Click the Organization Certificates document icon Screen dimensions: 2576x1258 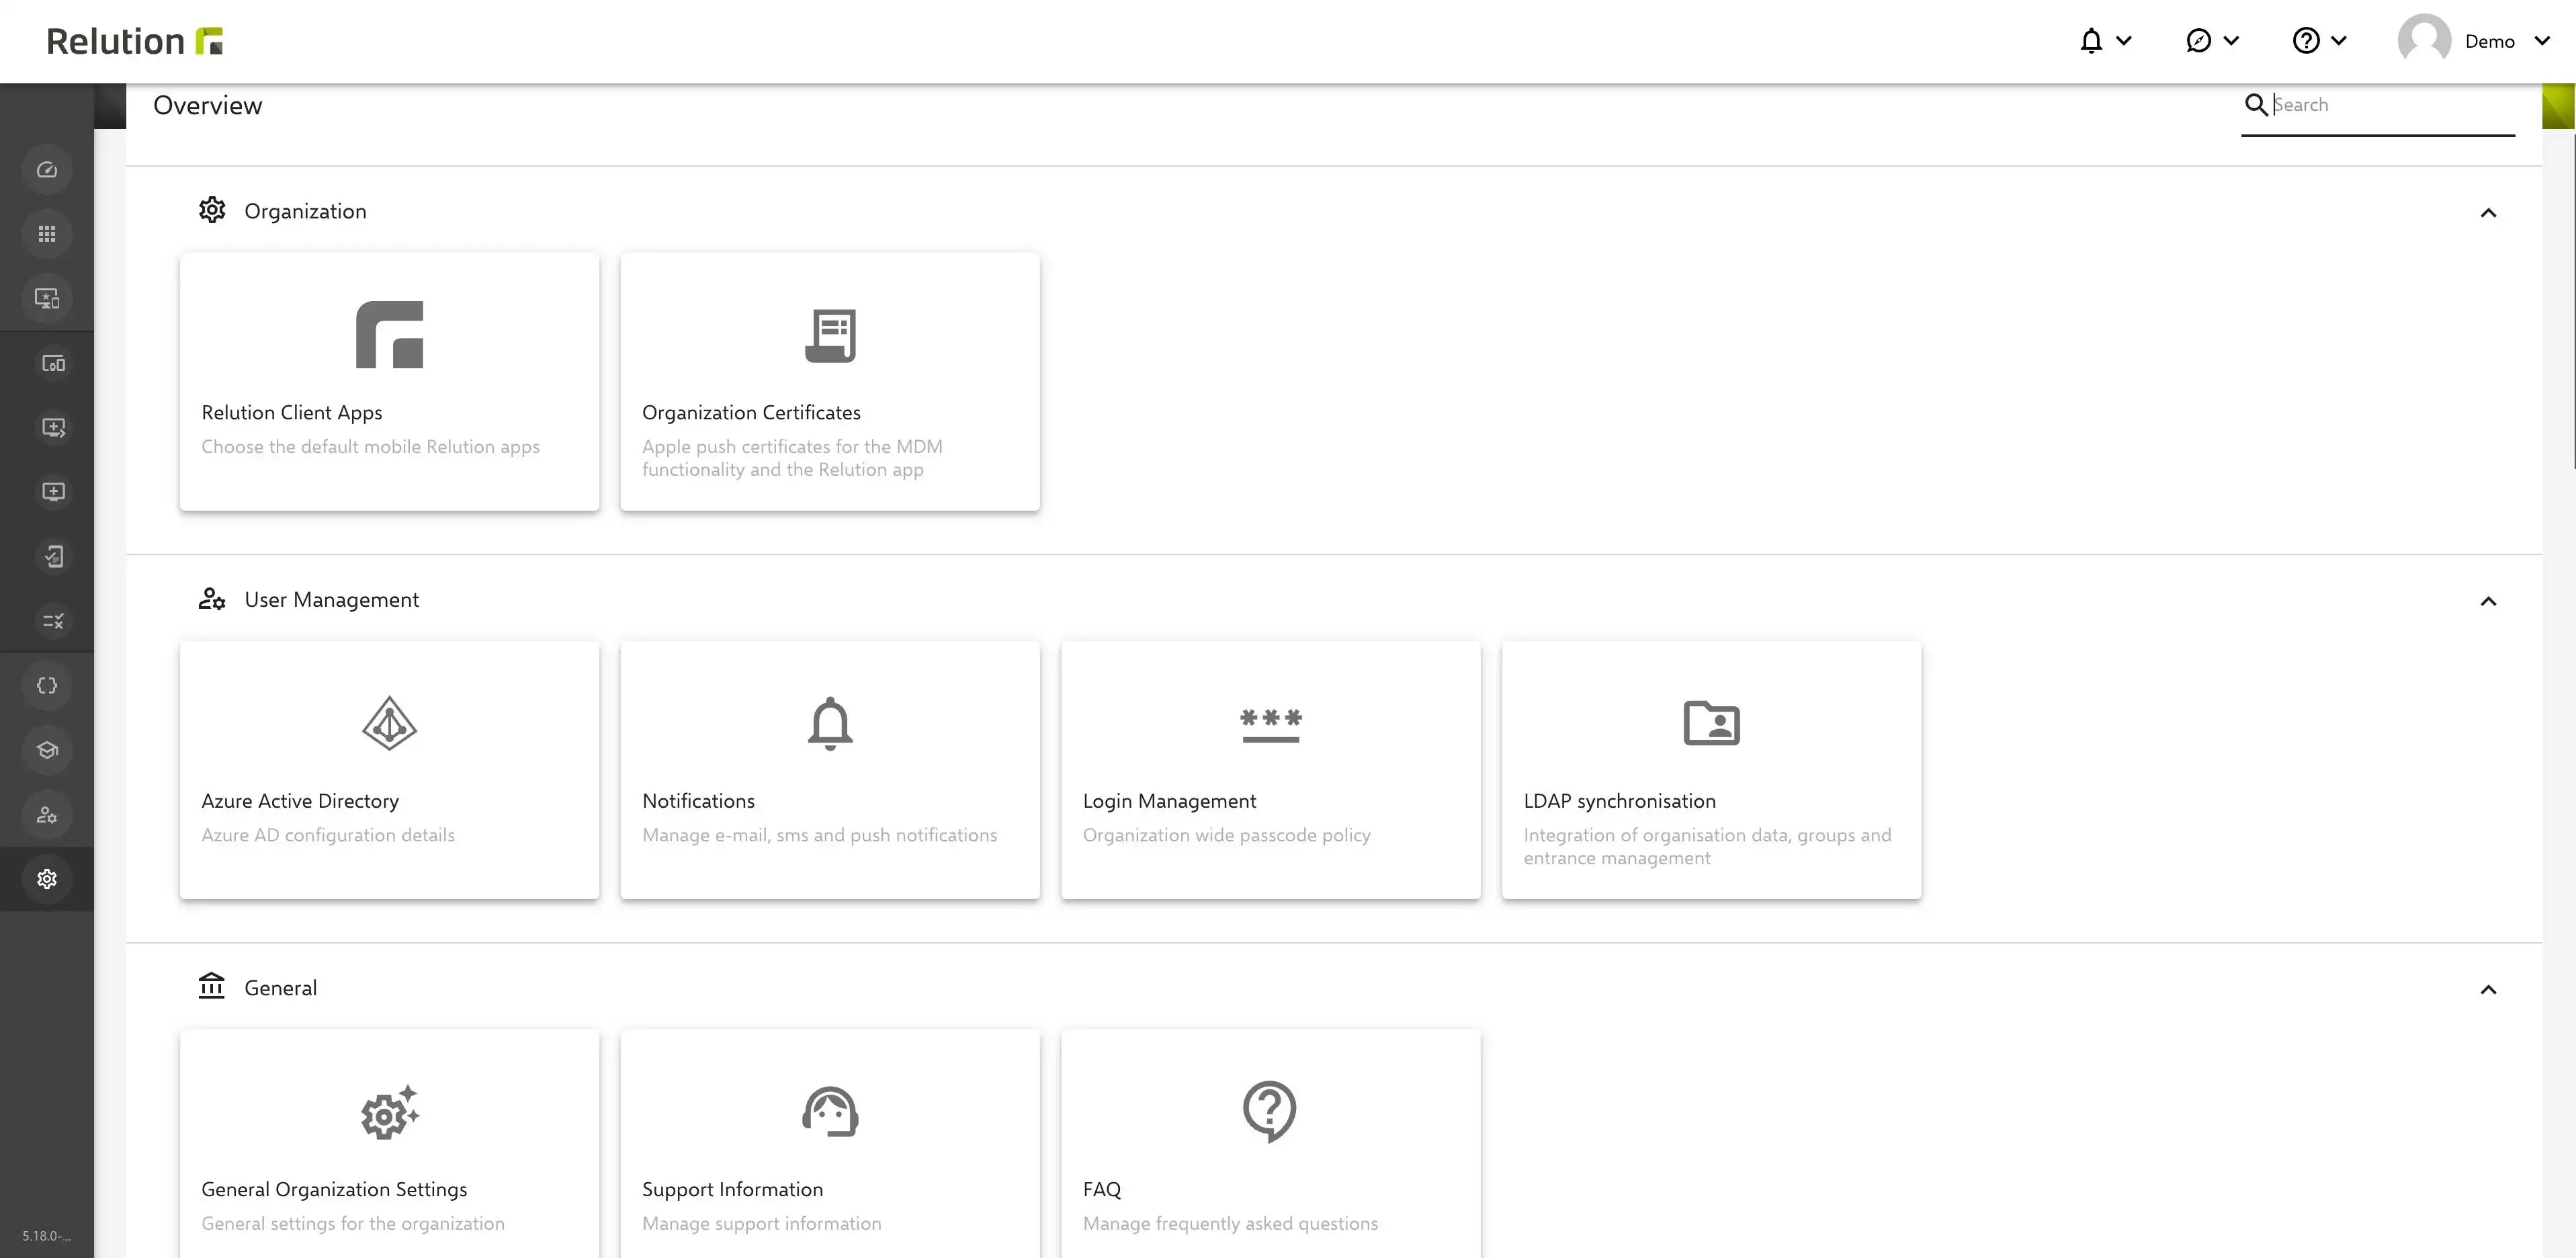click(831, 336)
